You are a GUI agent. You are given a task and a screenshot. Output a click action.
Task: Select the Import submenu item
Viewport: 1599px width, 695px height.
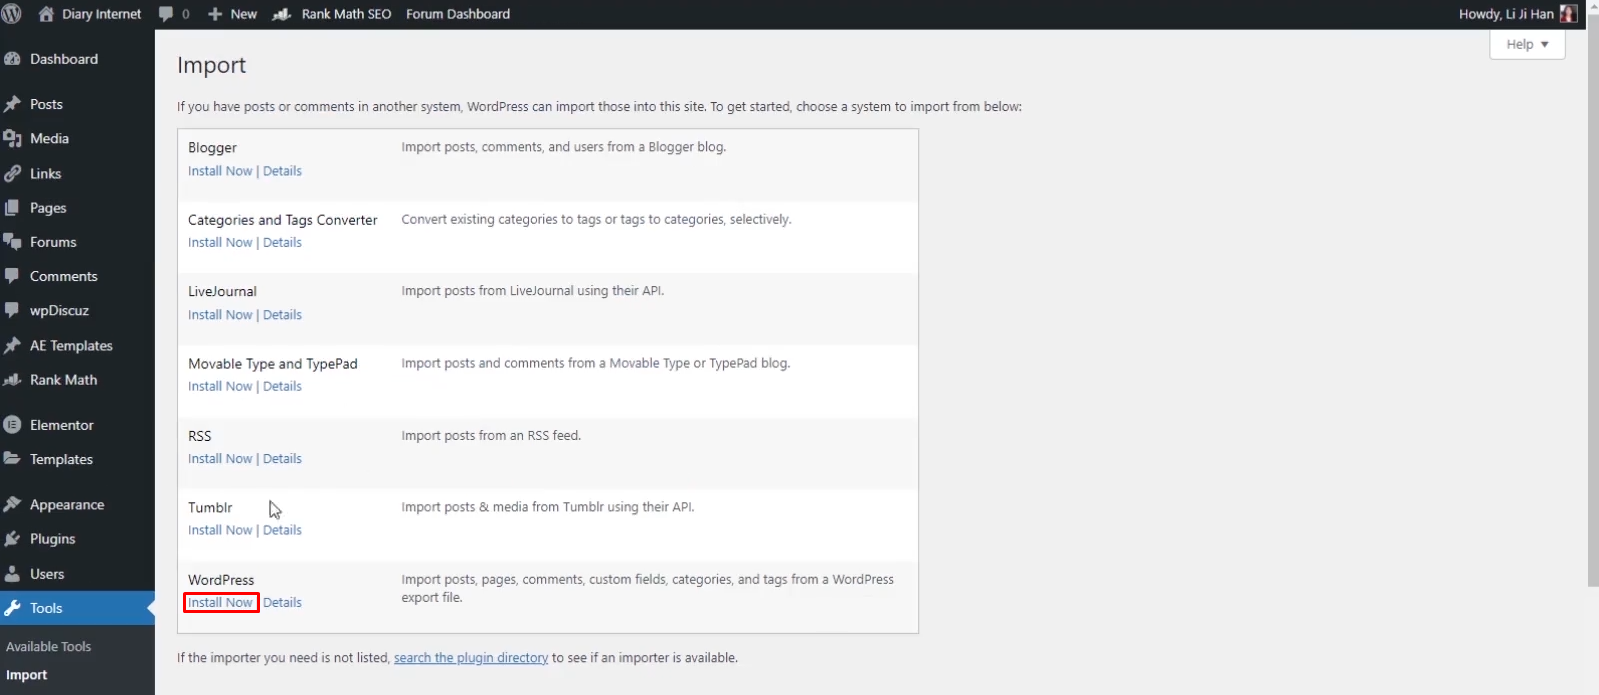26,675
